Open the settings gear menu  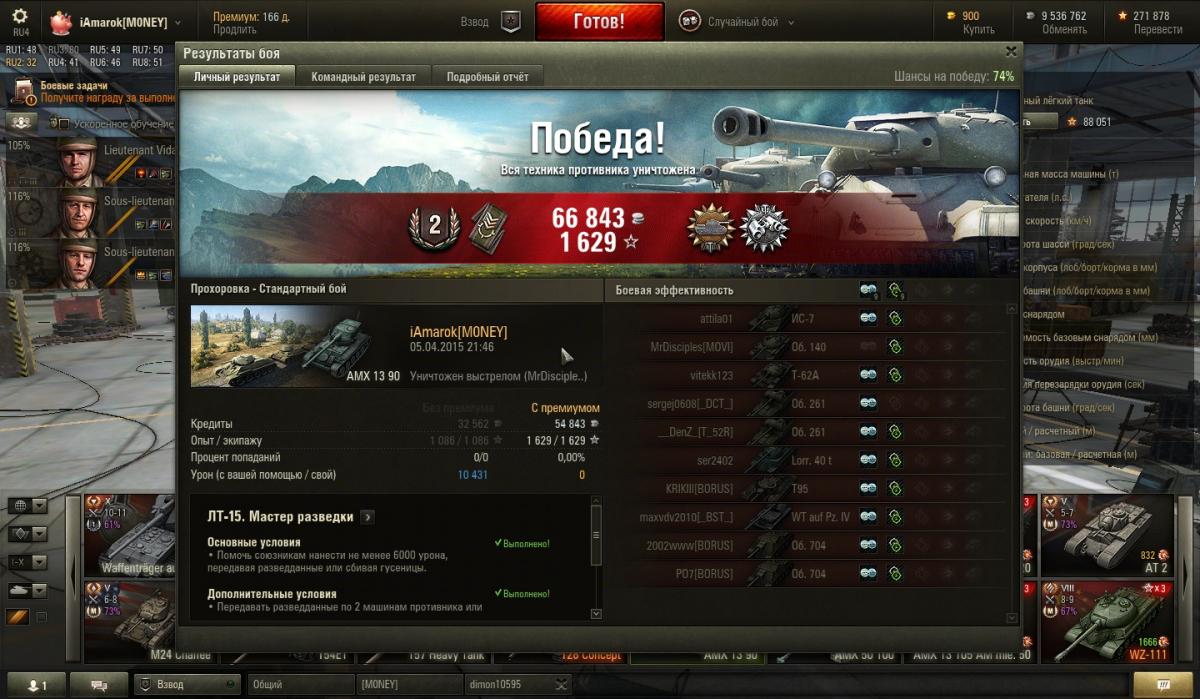tap(20, 16)
